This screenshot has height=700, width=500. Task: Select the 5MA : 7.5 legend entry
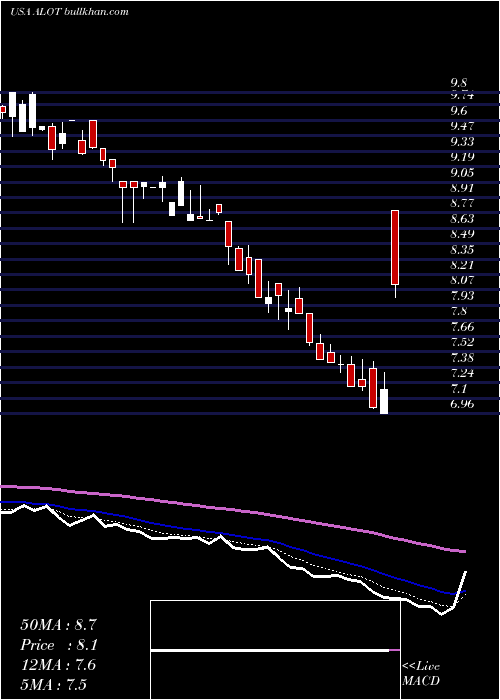point(53,684)
